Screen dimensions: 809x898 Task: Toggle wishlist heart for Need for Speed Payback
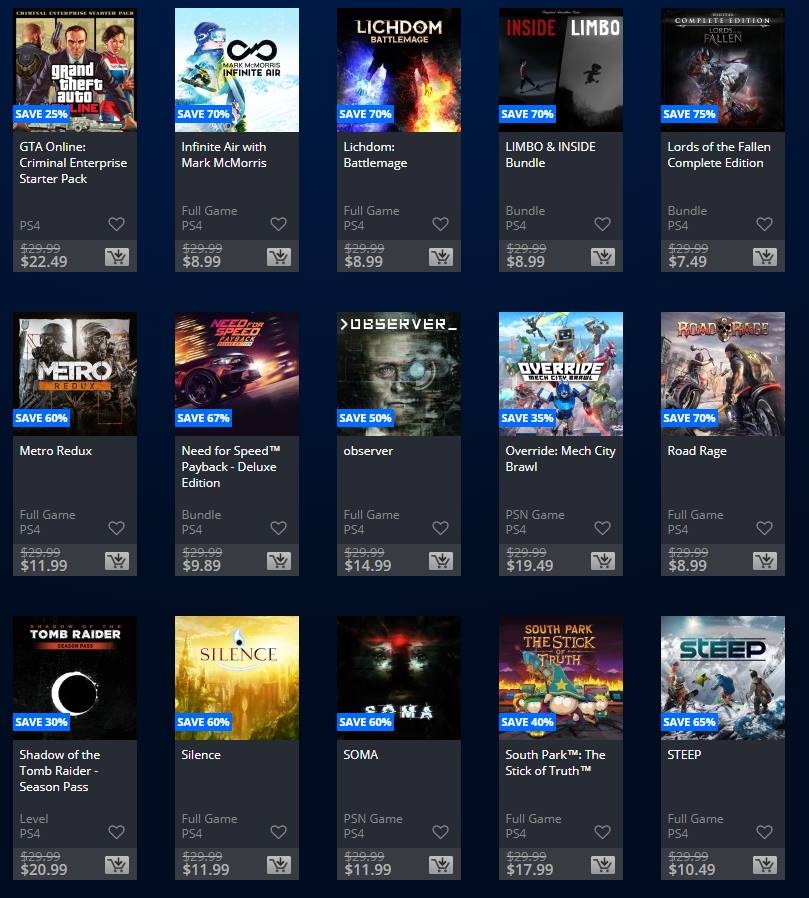(x=278, y=528)
